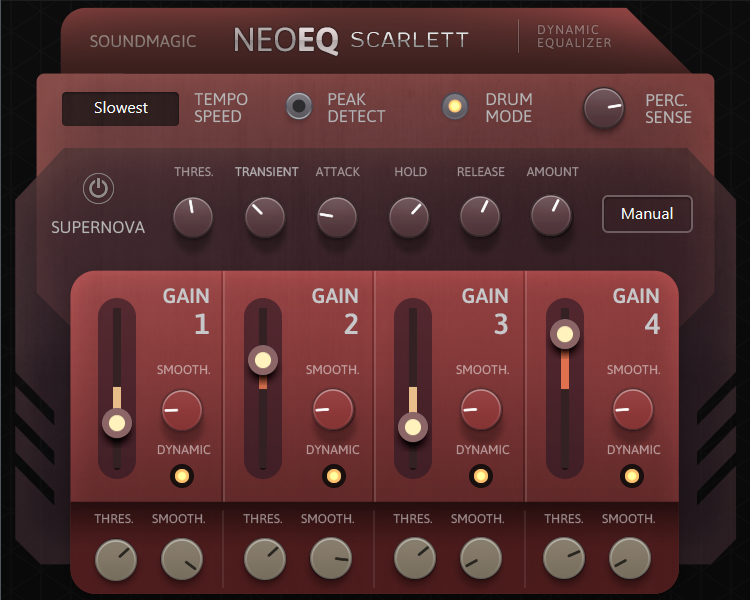
Task: Click the Hold knob
Action: pyautogui.click(x=409, y=217)
